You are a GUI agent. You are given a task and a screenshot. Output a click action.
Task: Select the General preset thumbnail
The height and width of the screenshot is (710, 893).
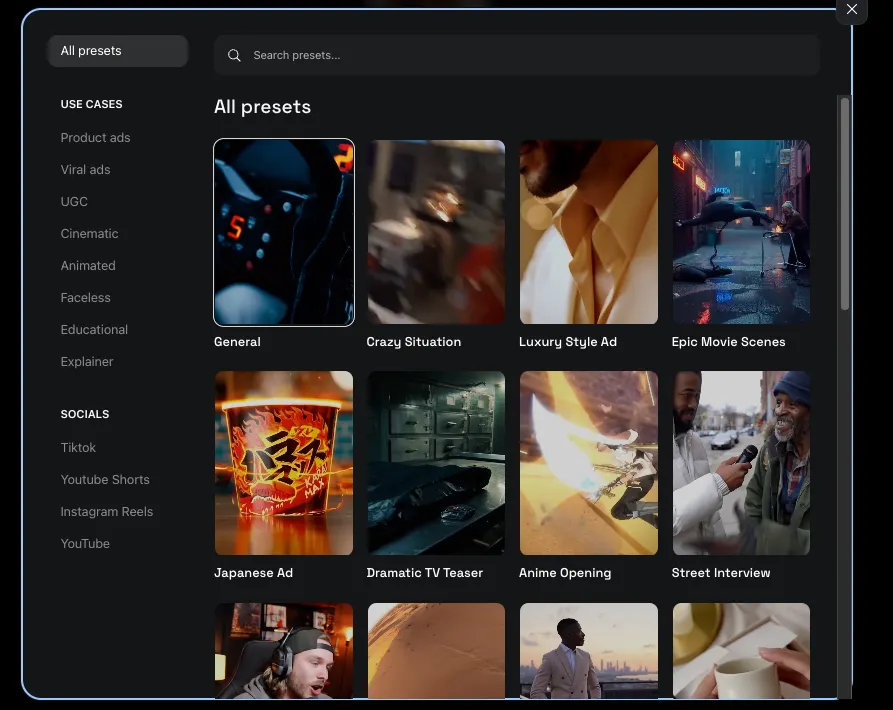click(284, 232)
